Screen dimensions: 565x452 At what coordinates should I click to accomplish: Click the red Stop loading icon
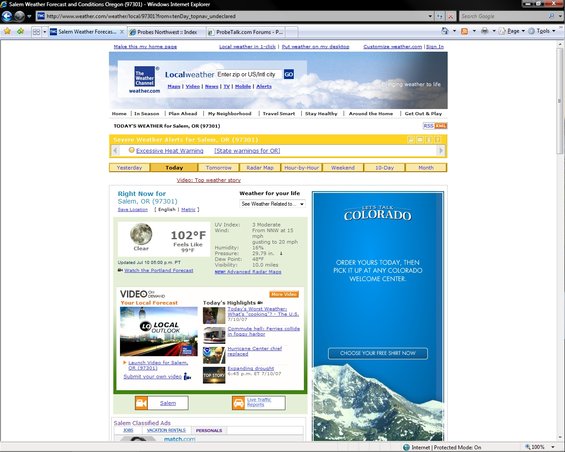tap(450, 16)
